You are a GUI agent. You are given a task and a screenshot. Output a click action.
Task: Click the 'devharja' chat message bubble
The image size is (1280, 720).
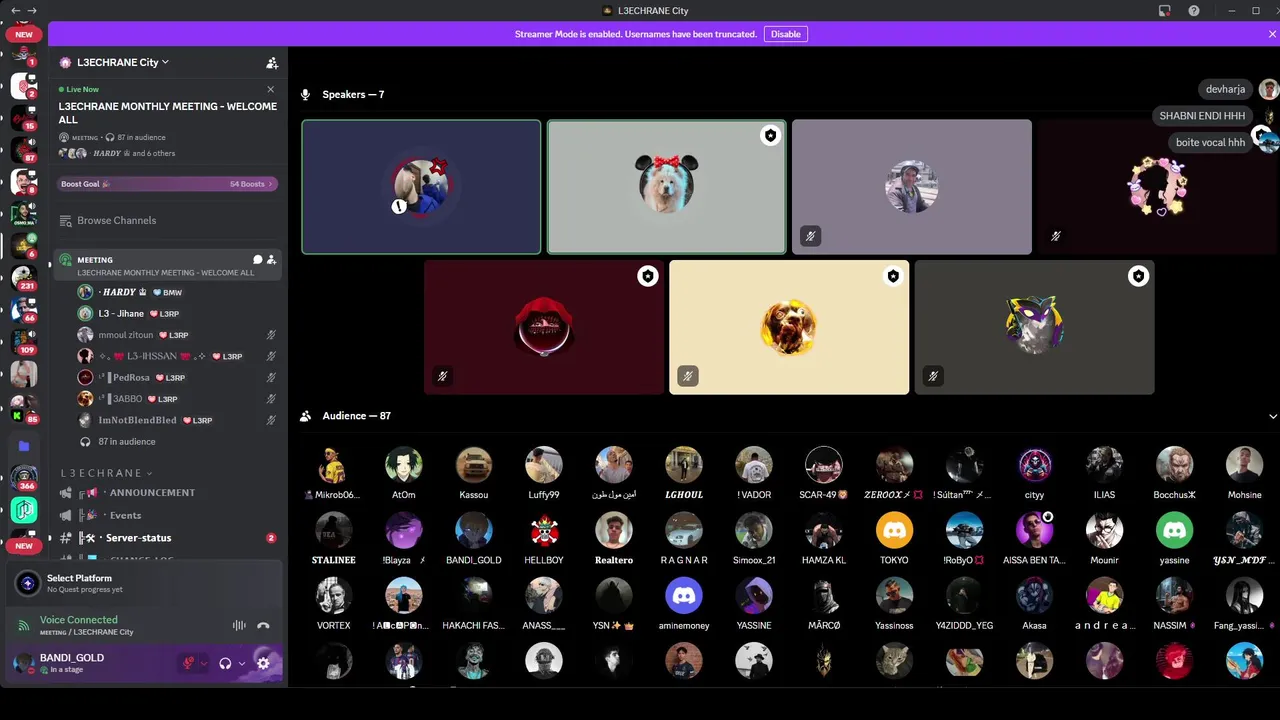(x=1225, y=90)
